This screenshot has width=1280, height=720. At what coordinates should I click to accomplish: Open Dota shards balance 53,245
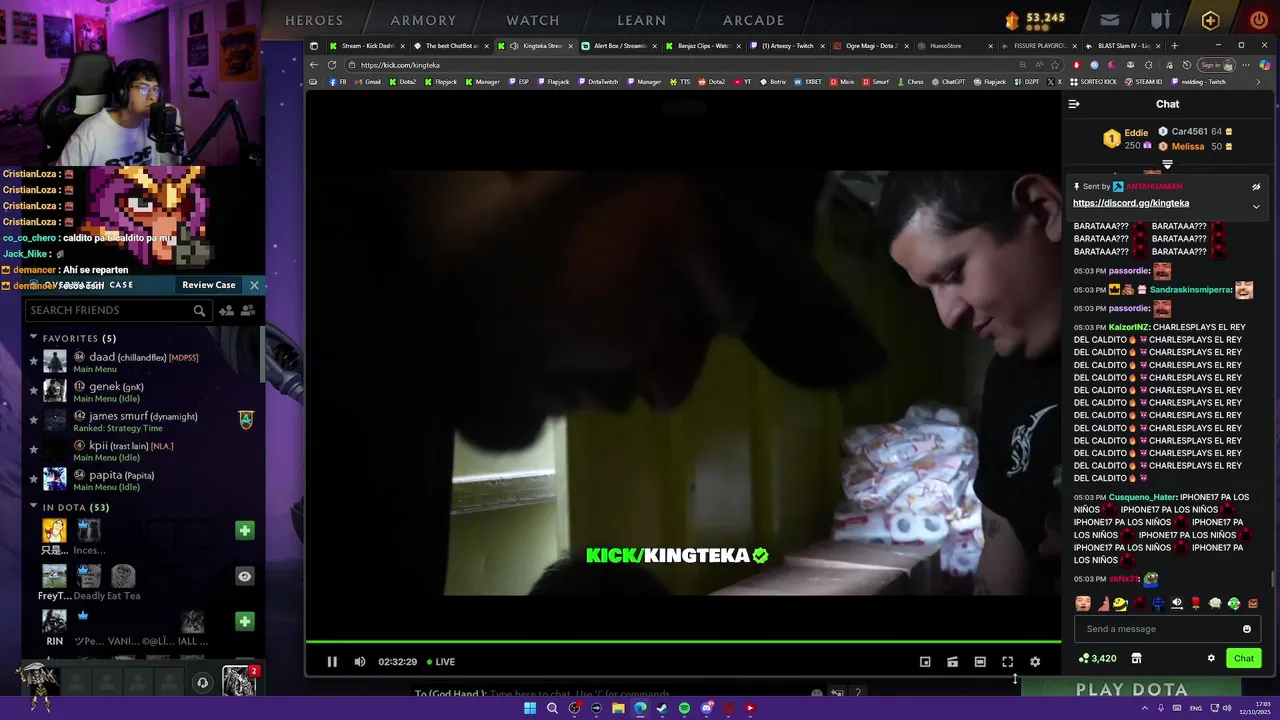(x=1035, y=19)
